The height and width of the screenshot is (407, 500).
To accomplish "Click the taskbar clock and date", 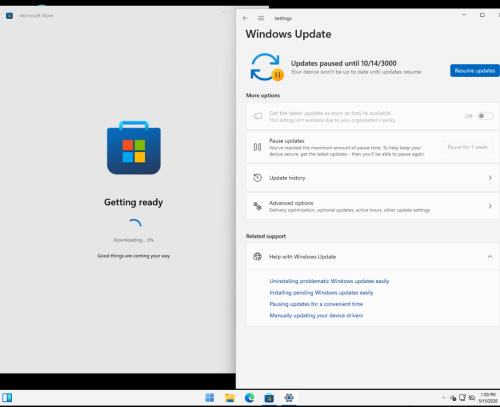I will [x=487, y=398].
